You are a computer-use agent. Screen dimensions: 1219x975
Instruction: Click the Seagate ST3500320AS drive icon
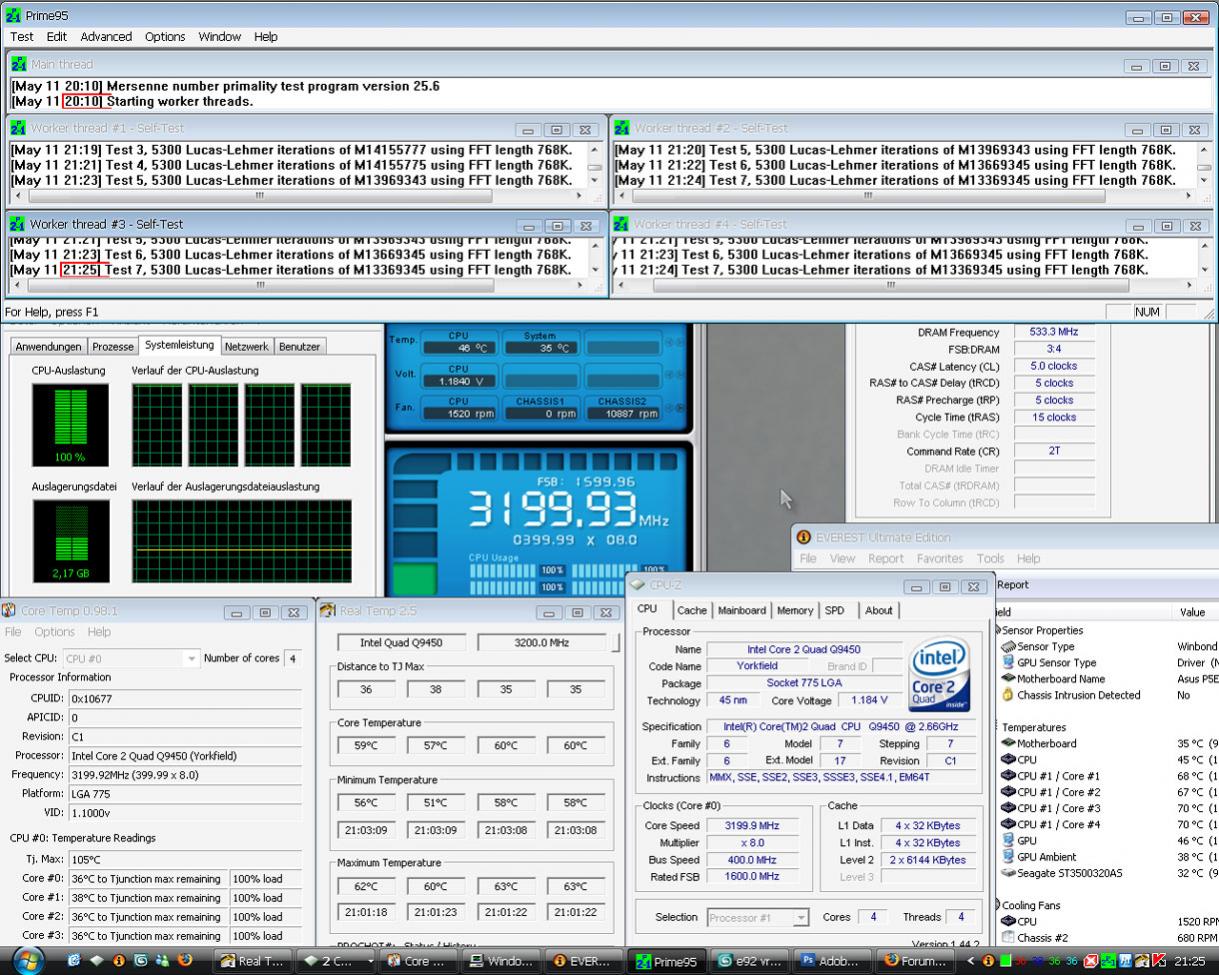pyautogui.click(x=1008, y=873)
